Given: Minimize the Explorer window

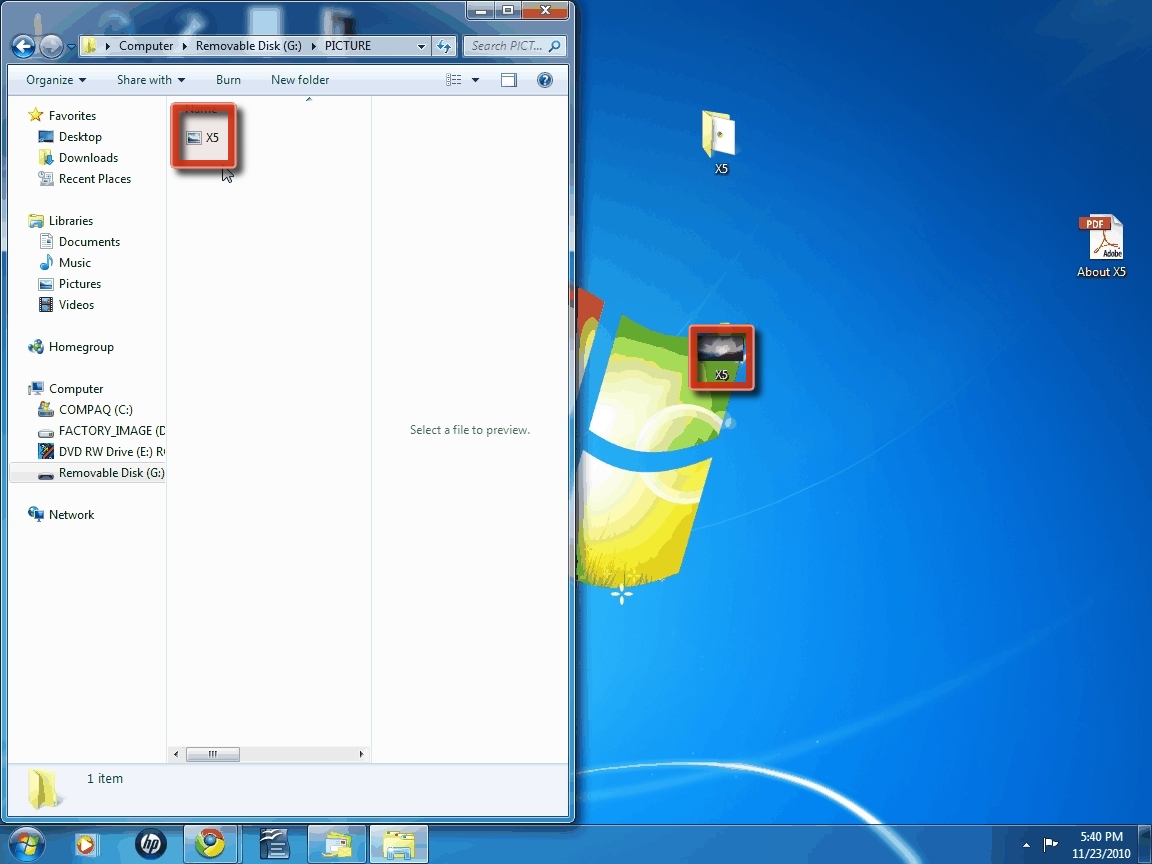Looking at the screenshot, I should click(480, 10).
